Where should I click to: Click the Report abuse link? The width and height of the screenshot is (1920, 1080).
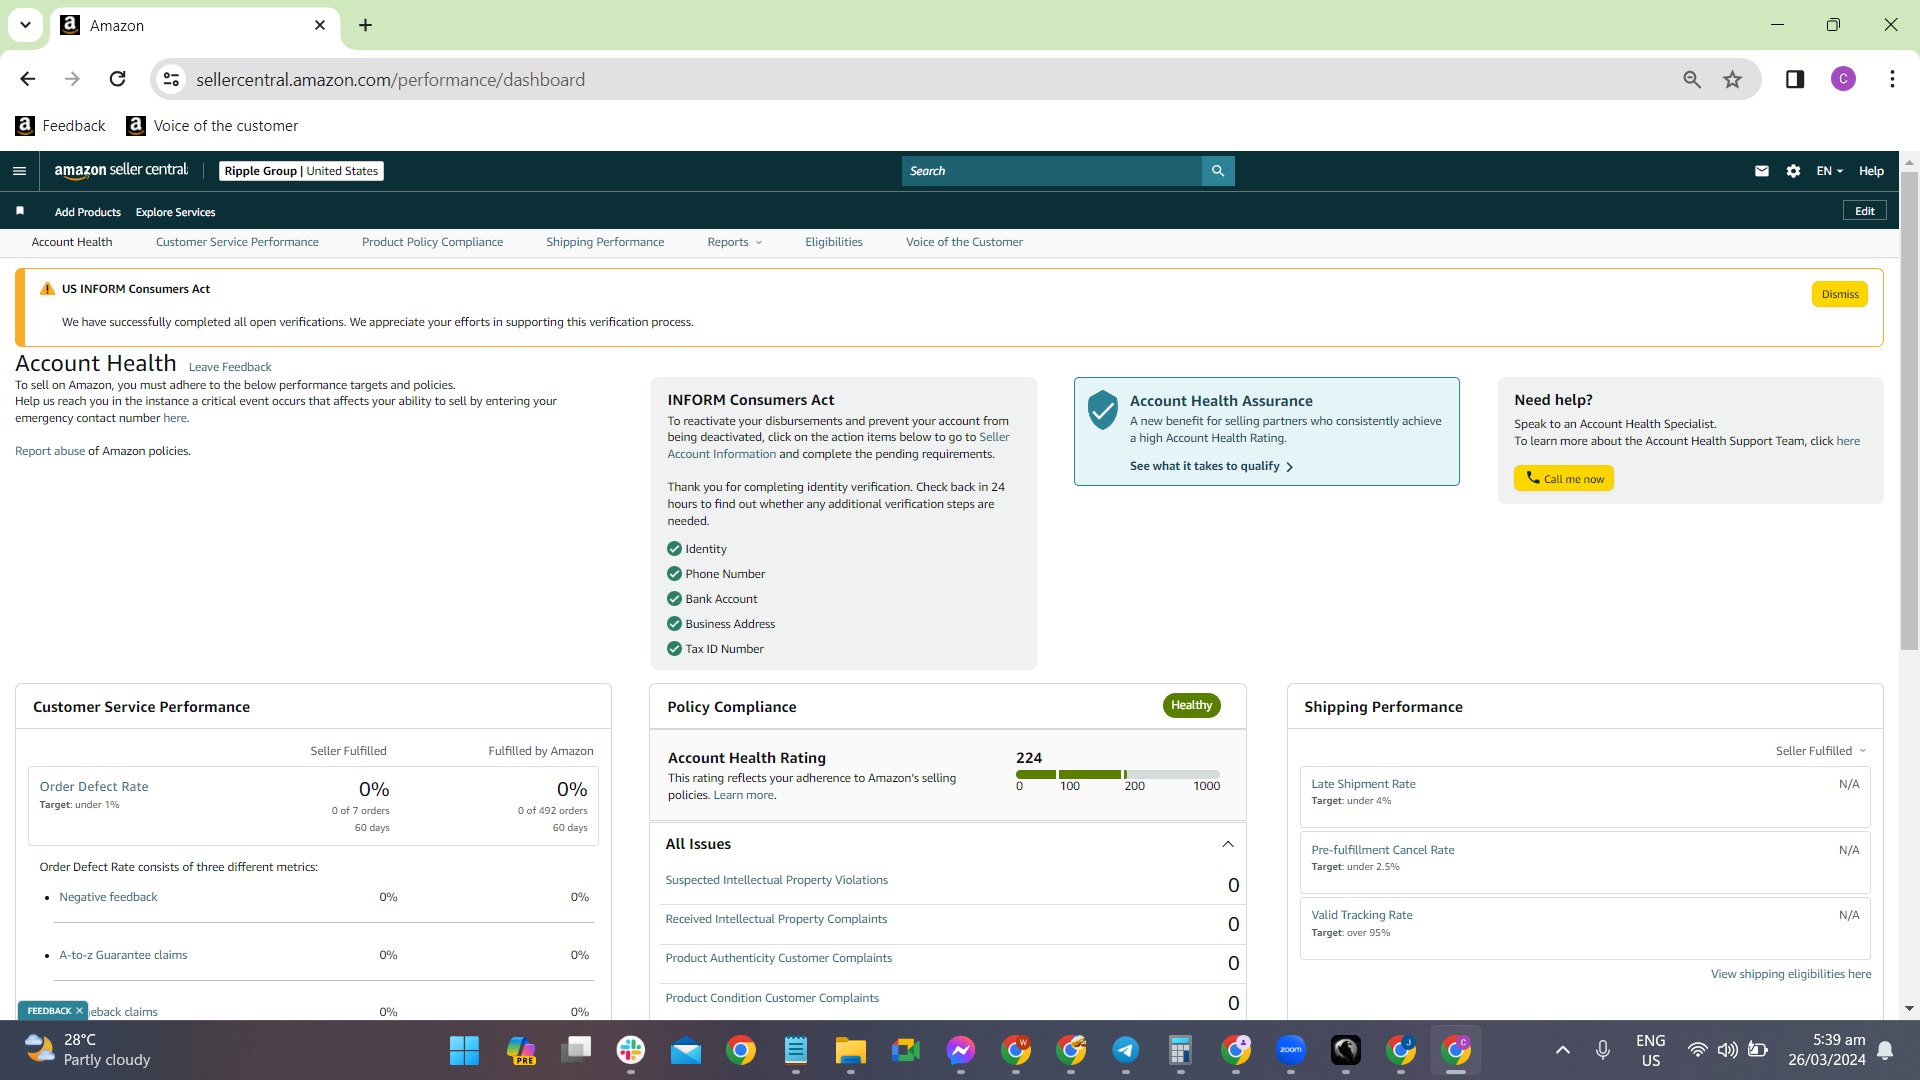point(50,451)
